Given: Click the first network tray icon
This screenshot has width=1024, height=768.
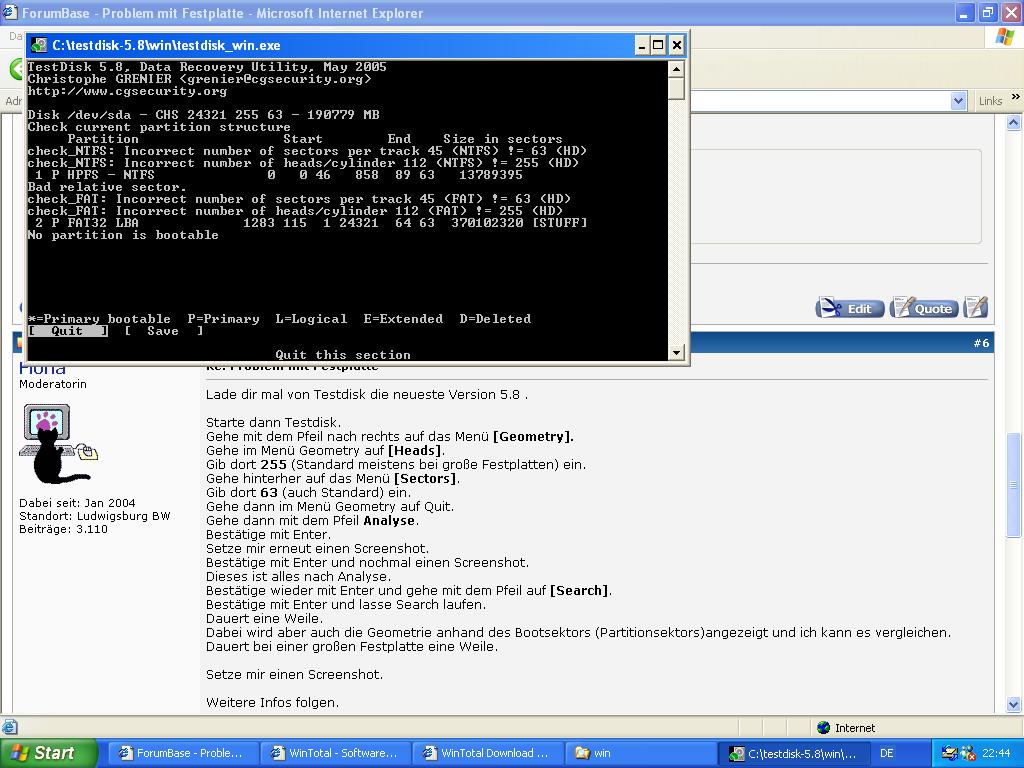Looking at the screenshot, I should [949, 753].
